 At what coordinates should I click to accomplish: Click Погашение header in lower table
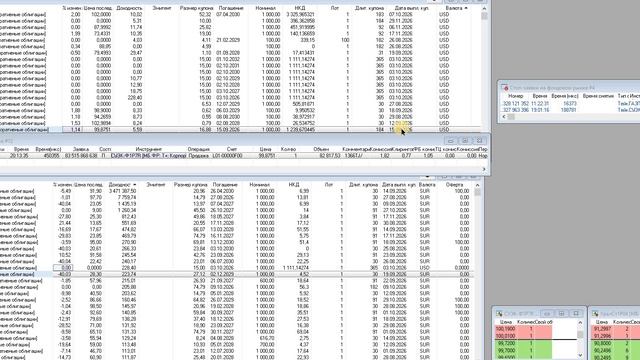[224, 185]
